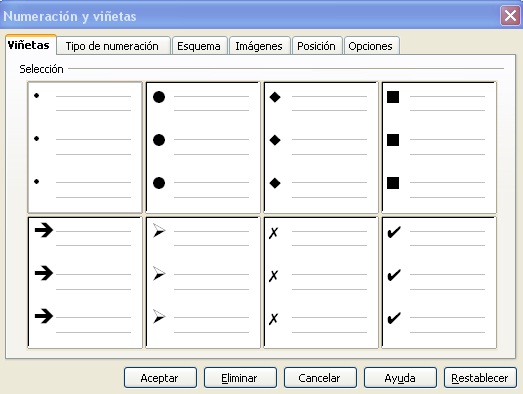Select the bold right-arrow bullet style
523x394 pixels.
click(x=85, y=283)
